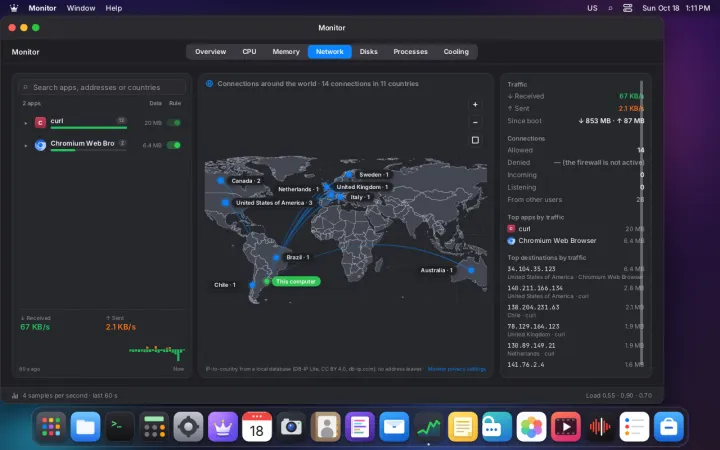Reset the map view with square button
720x450 pixels.
pyautogui.click(x=475, y=140)
